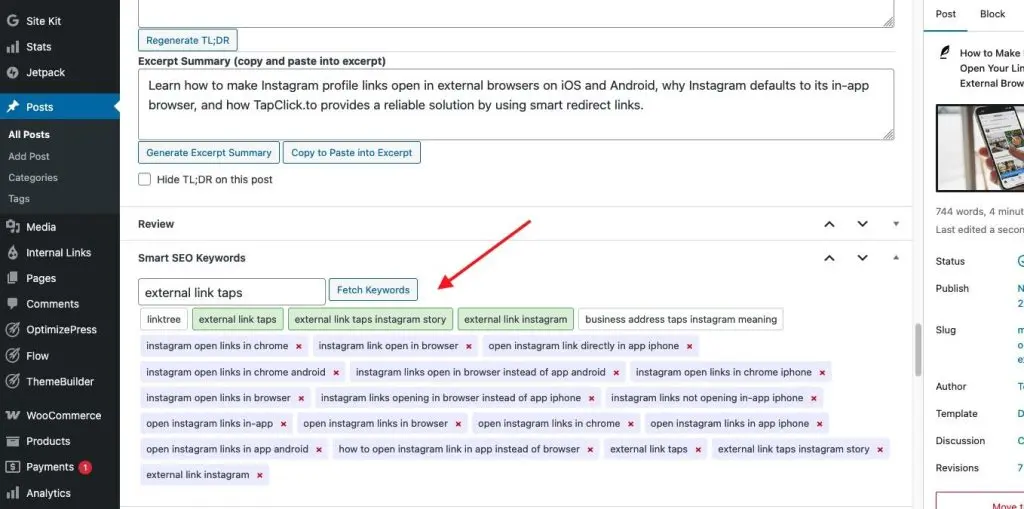Screen dimensions: 1024x509
Task: Move Smart SEO Keywords panel up
Action: tap(829, 258)
